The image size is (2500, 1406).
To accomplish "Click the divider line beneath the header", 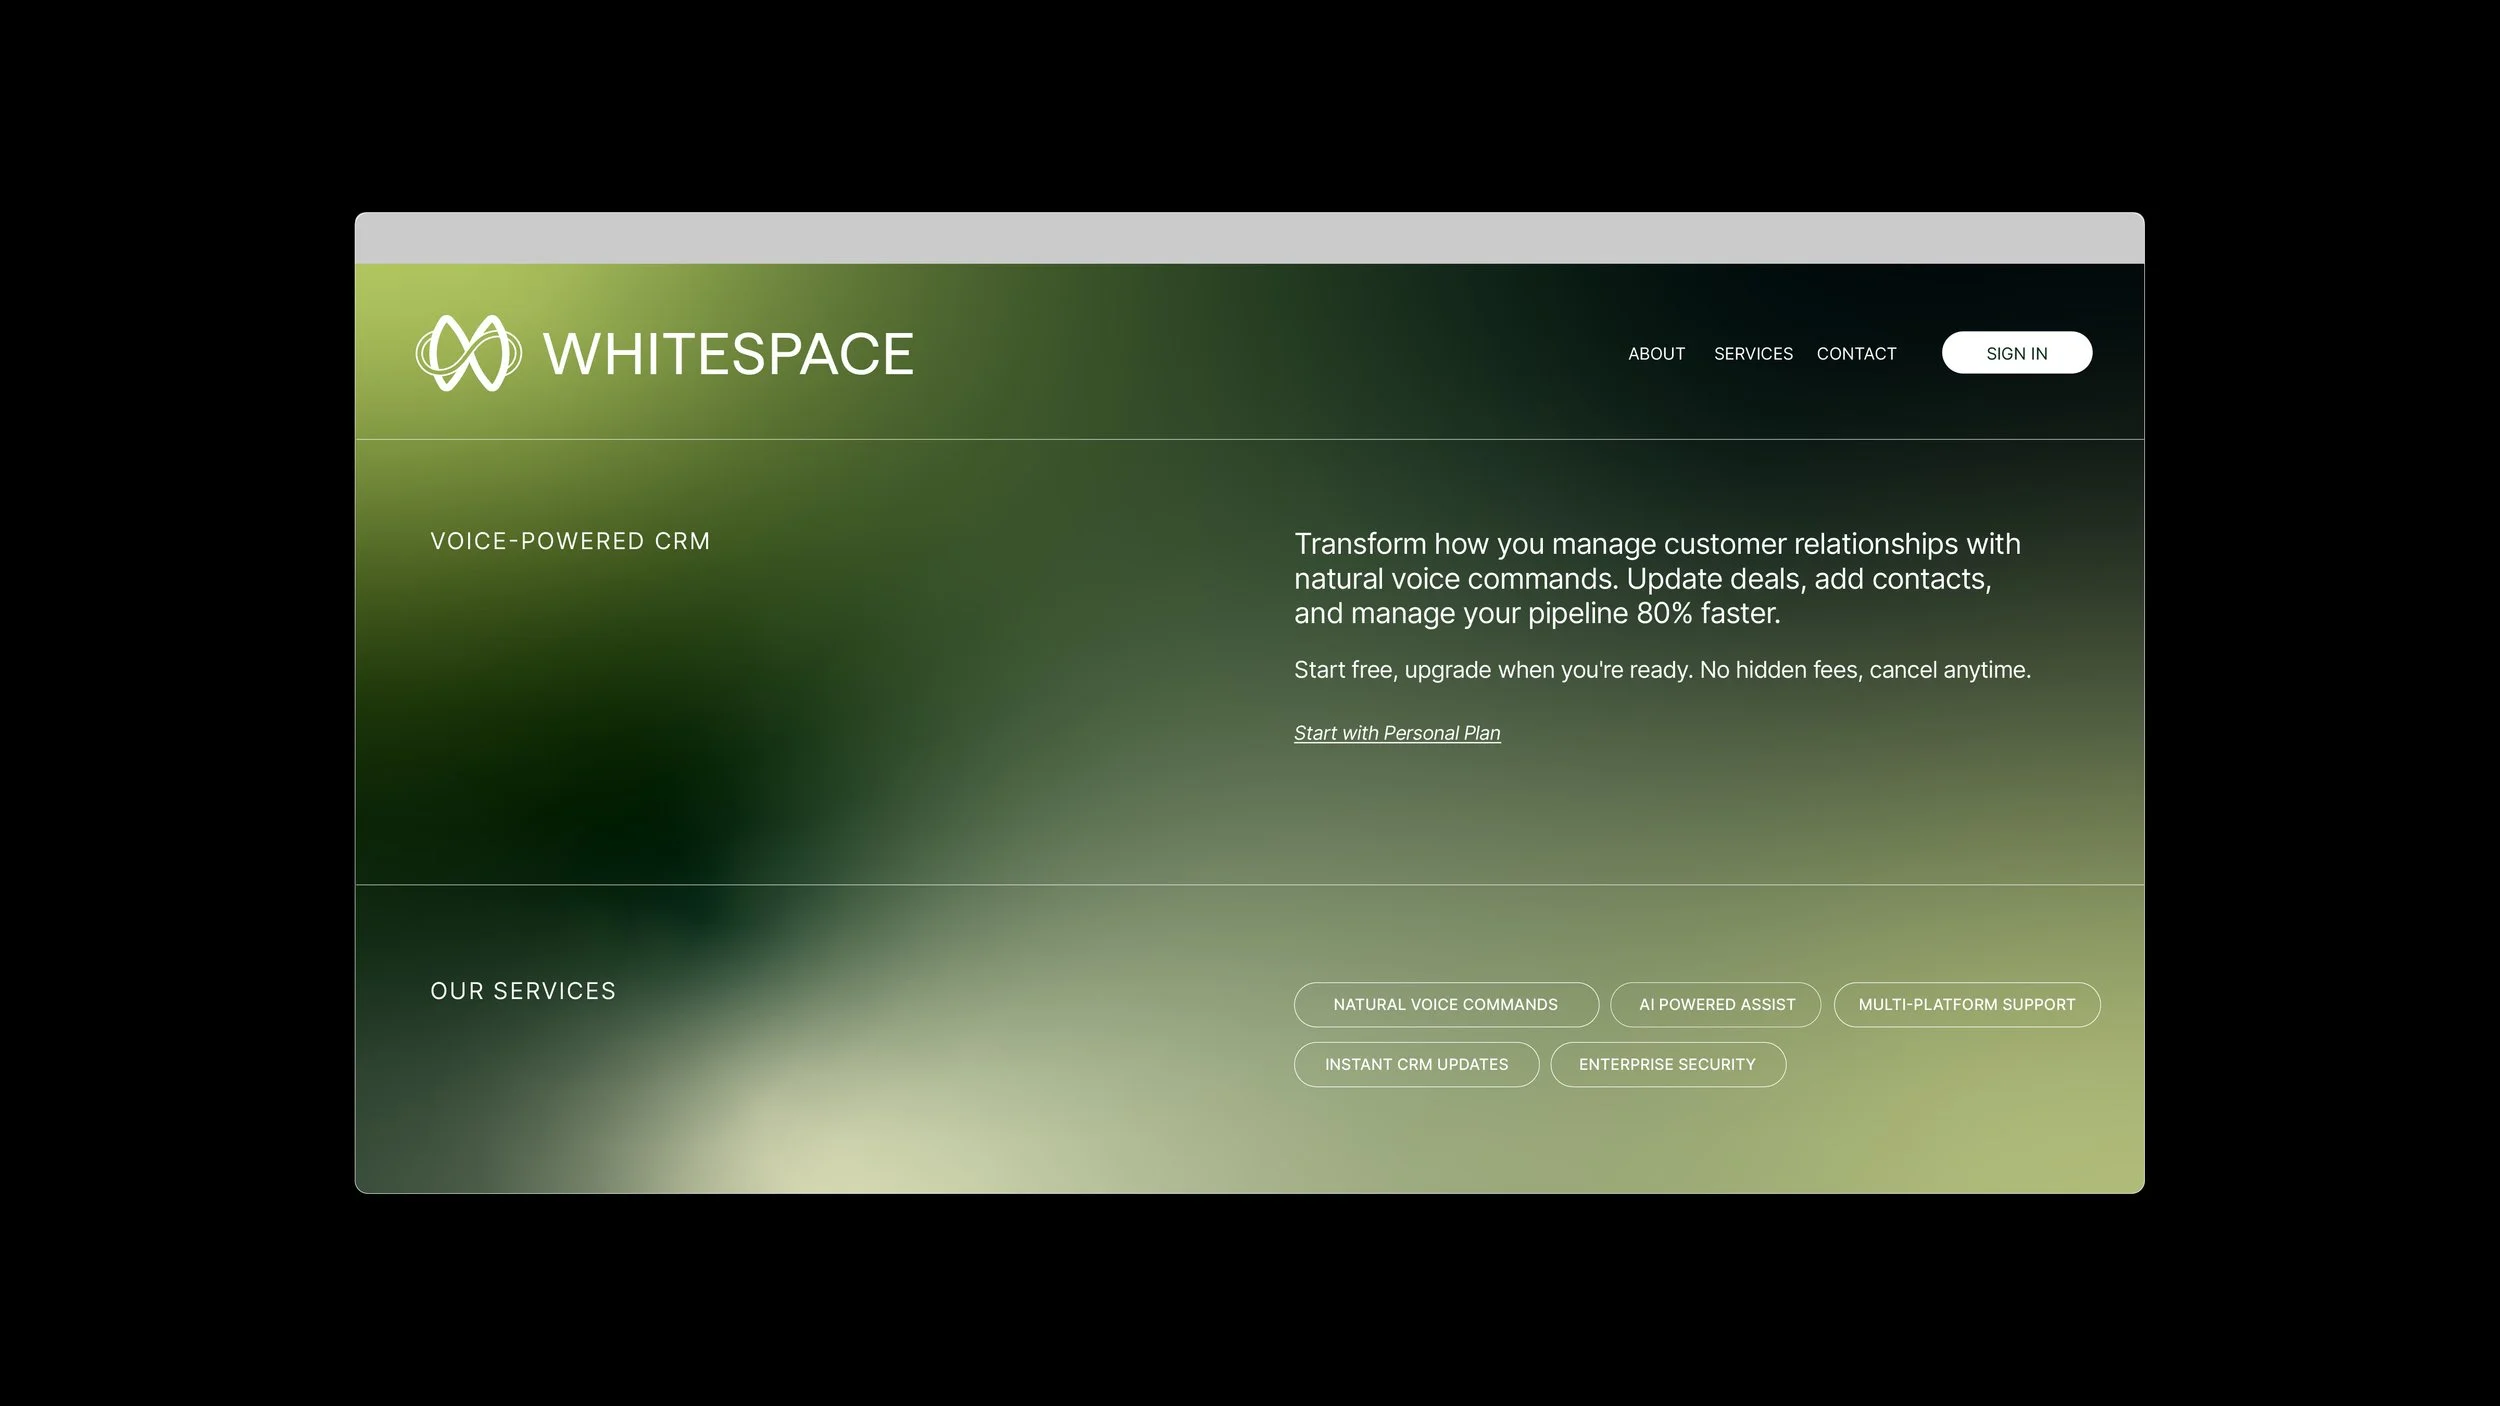I will coord(1248,439).
